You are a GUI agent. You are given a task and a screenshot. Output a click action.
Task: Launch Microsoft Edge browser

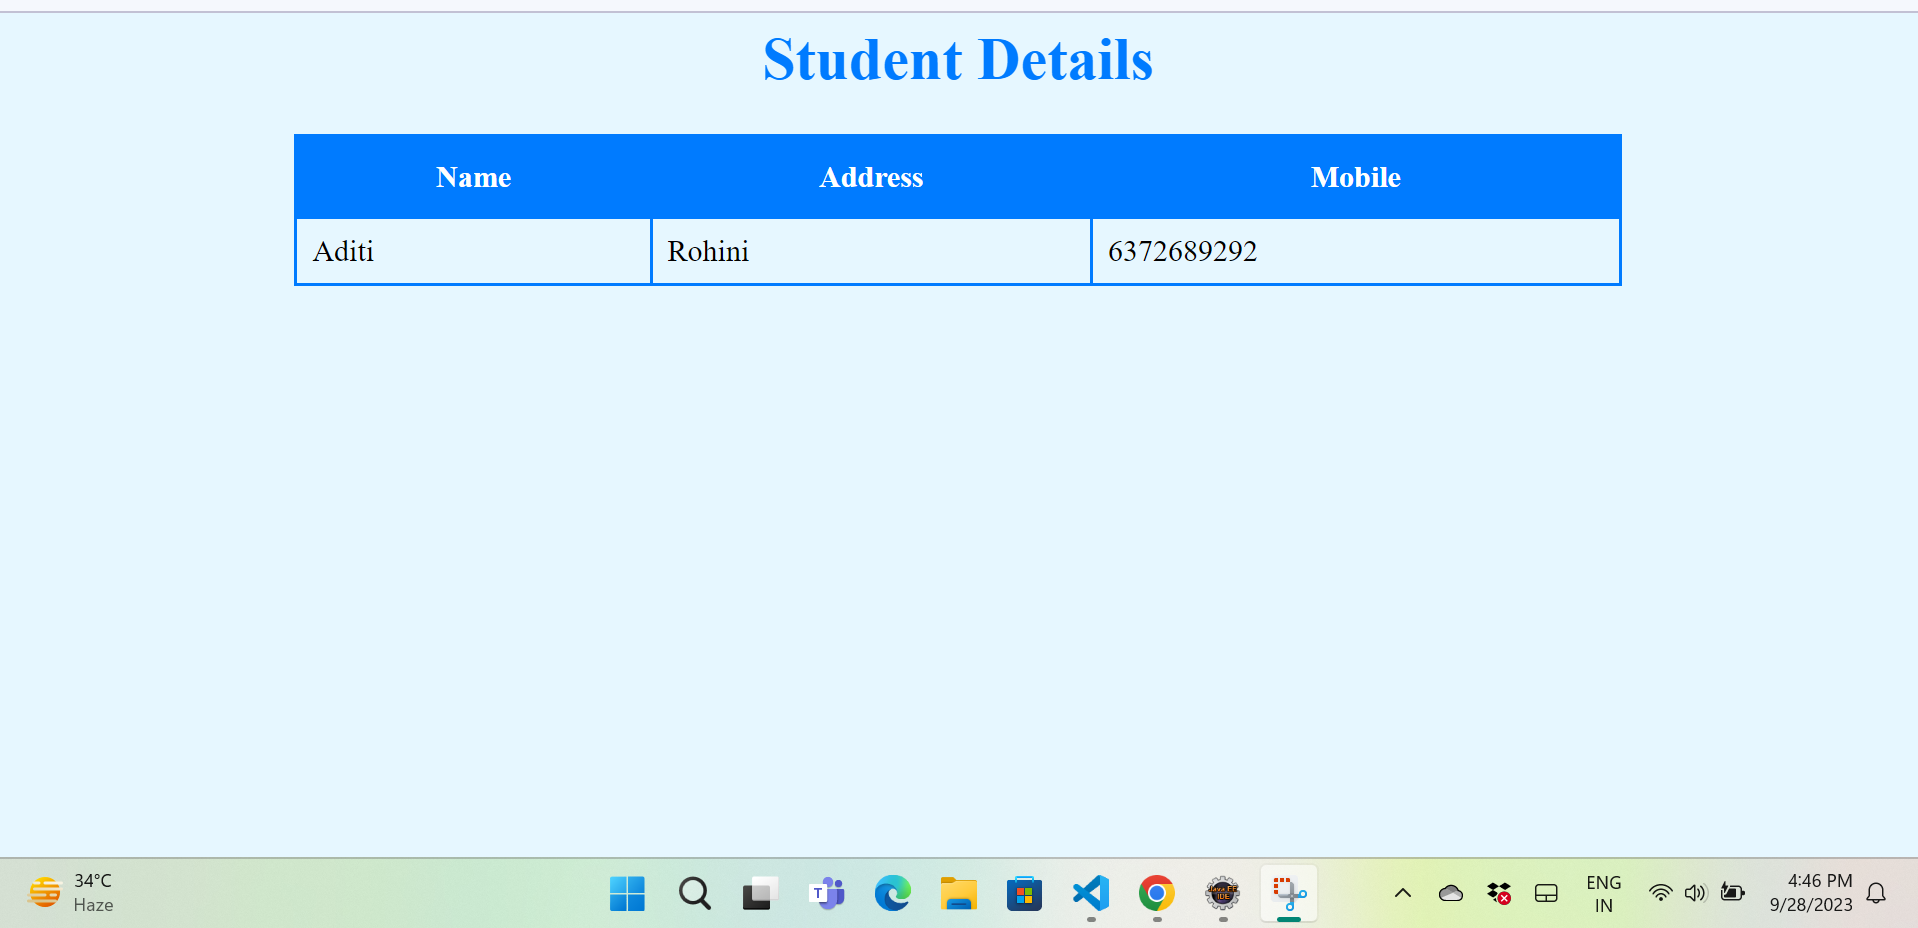click(892, 893)
